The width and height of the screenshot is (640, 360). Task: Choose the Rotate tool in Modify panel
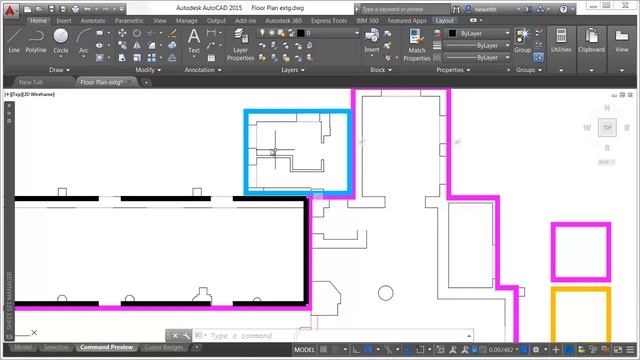pos(137,33)
